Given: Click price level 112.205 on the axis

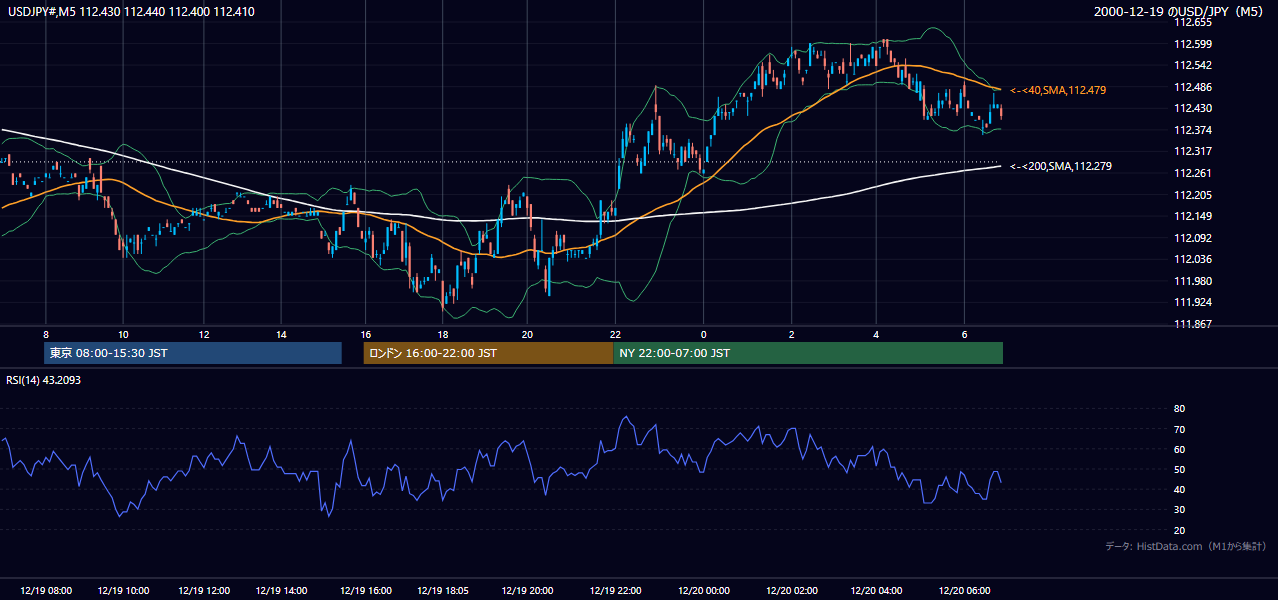Looking at the screenshot, I should [1192, 195].
